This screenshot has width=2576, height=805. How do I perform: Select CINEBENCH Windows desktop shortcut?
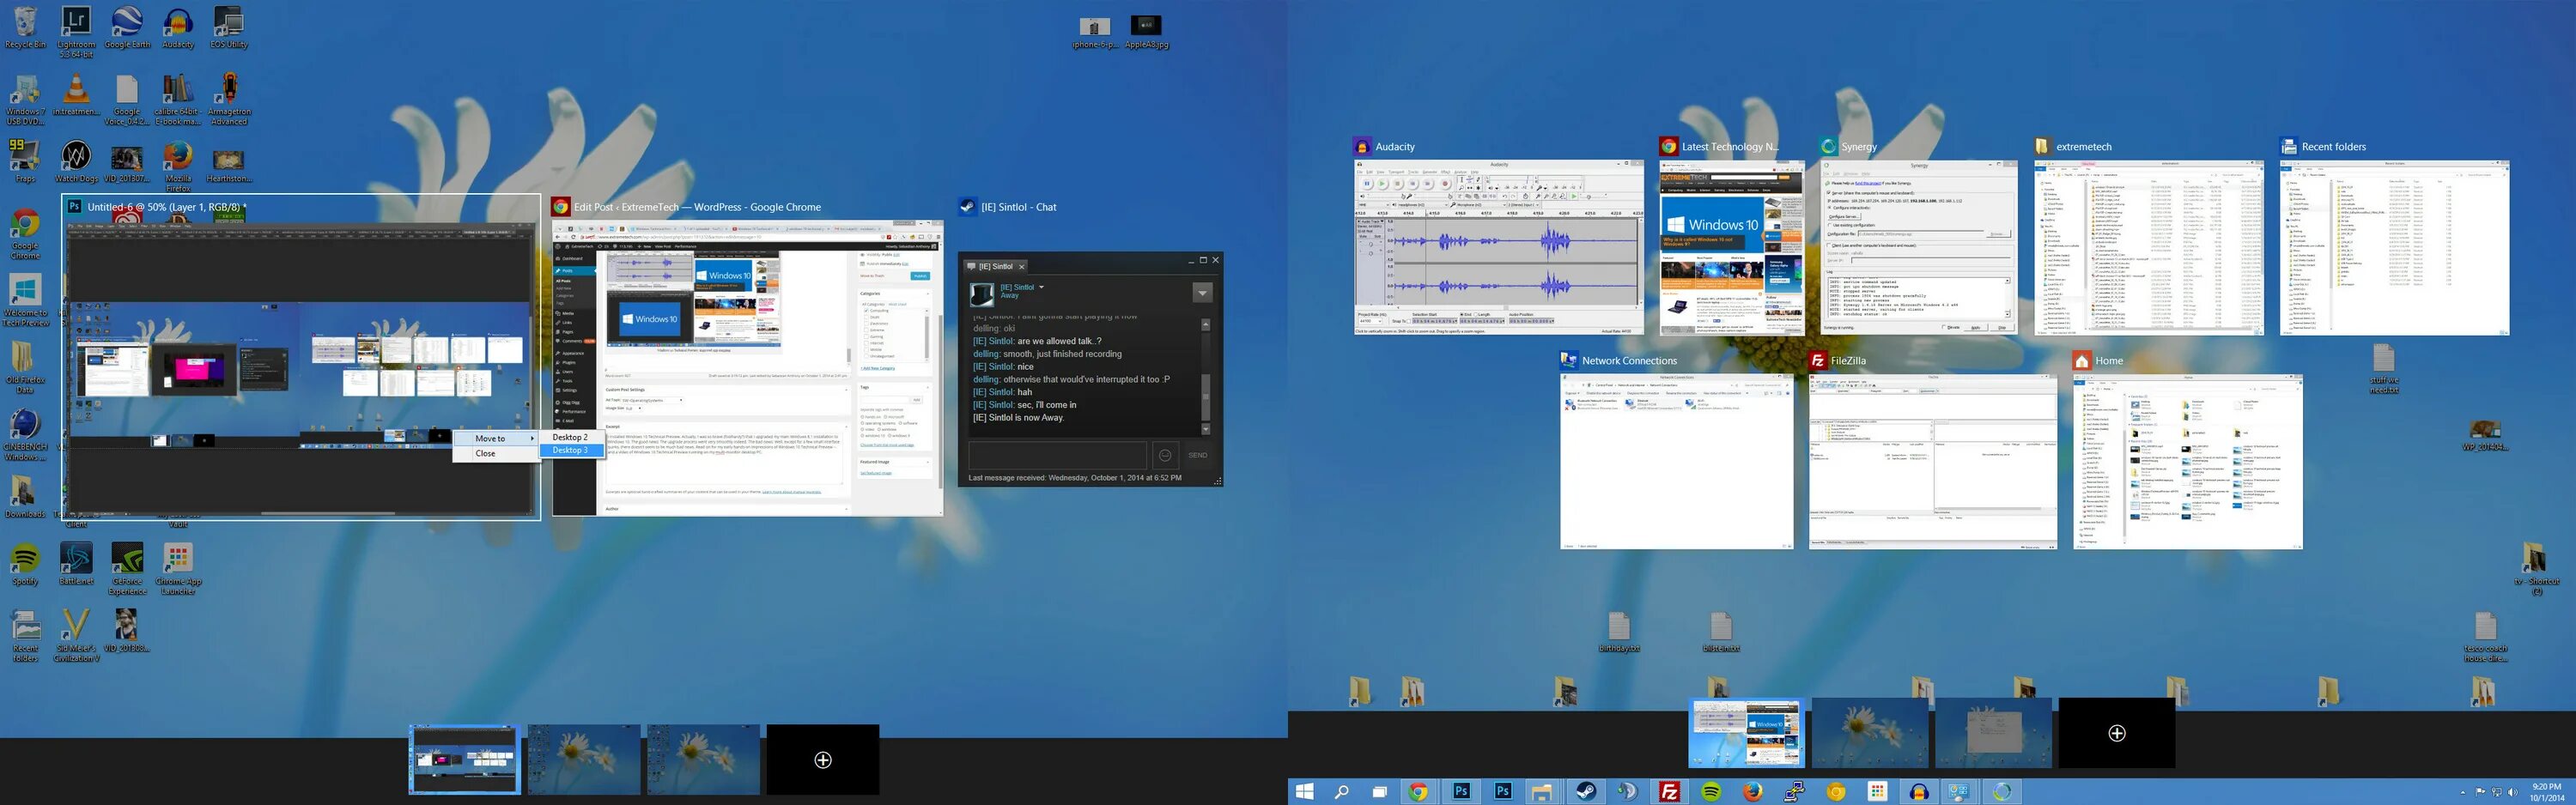pyautogui.click(x=25, y=435)
